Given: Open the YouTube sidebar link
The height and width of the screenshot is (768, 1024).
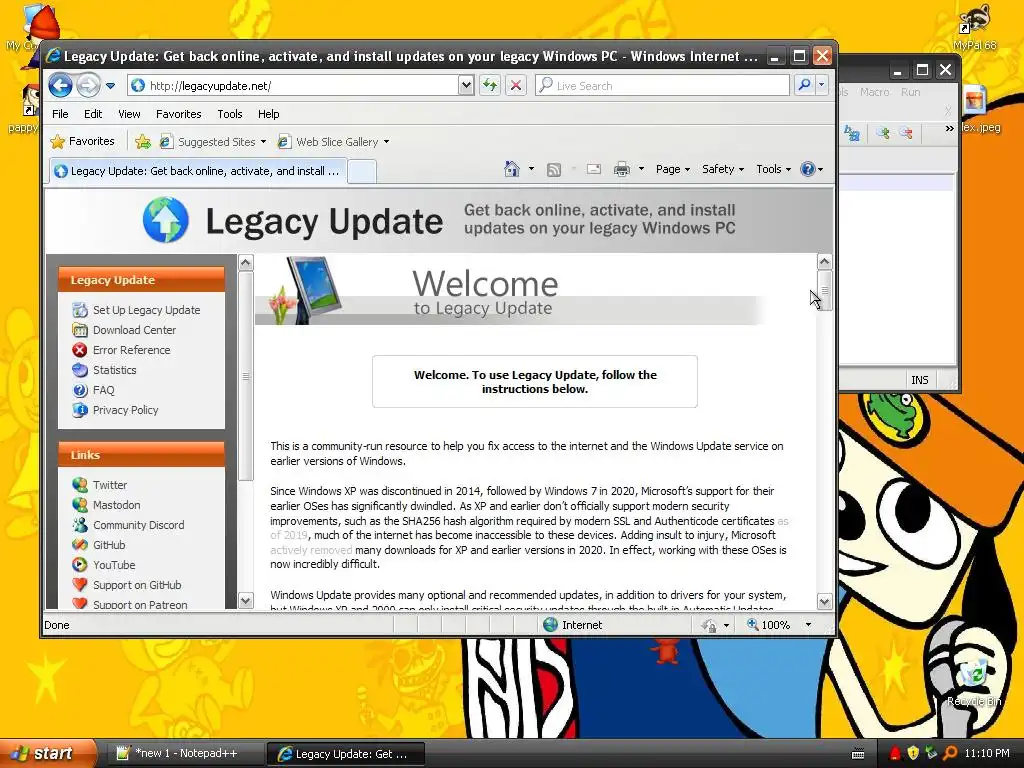Looking at the screenshot, I should tap(114, 565).
